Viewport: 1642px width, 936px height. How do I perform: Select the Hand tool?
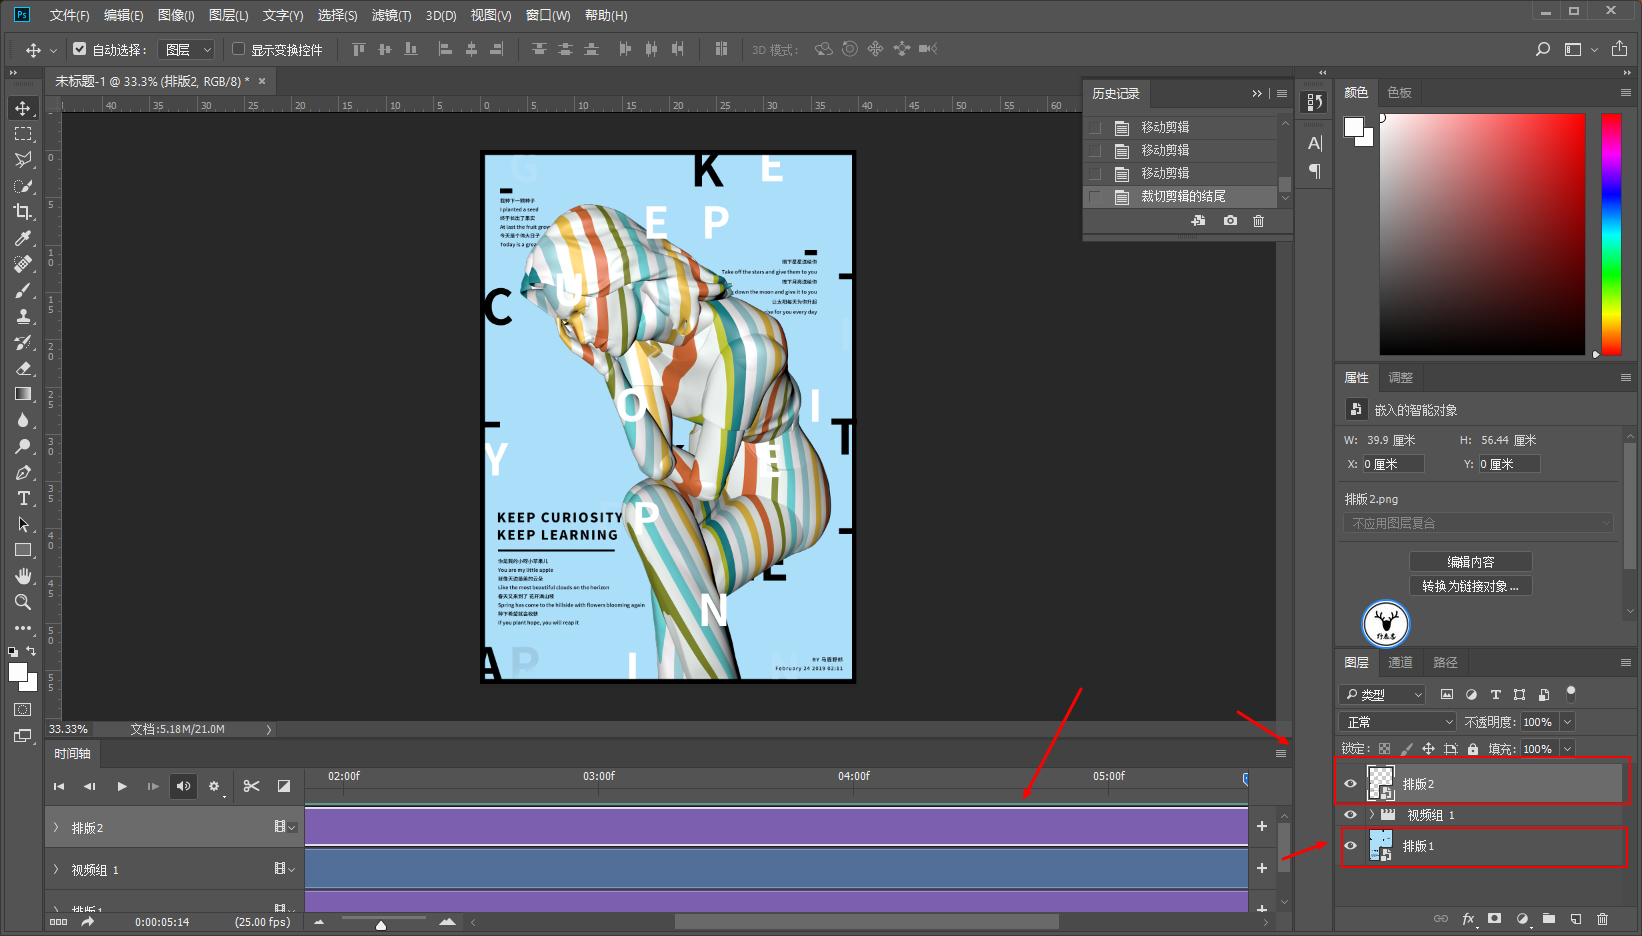click(23, 576)
